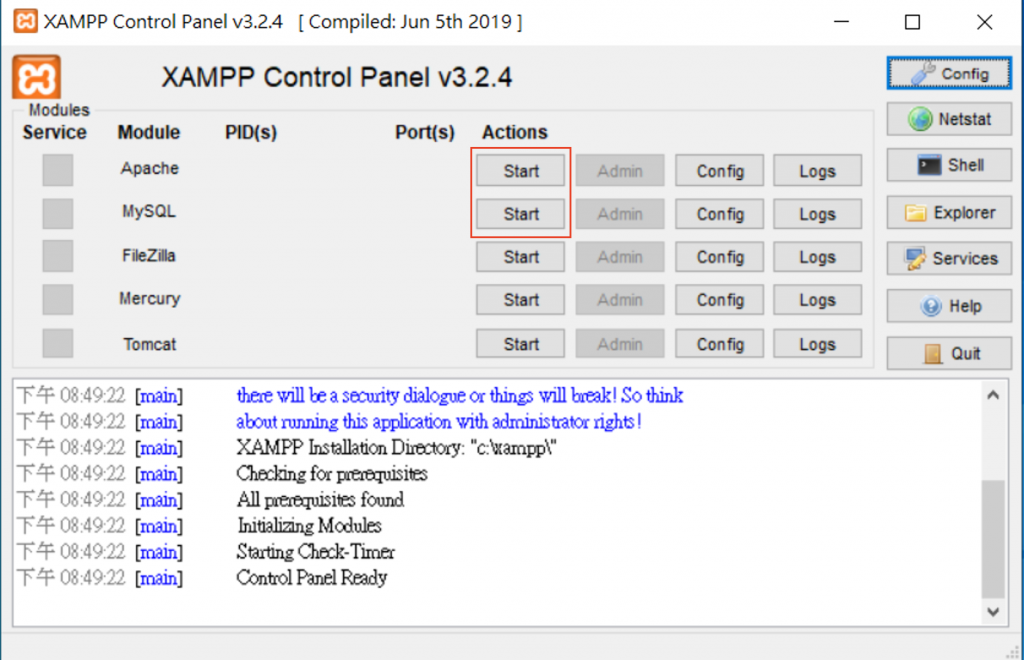Click the Tomcat module name

[x=150, y=344]
